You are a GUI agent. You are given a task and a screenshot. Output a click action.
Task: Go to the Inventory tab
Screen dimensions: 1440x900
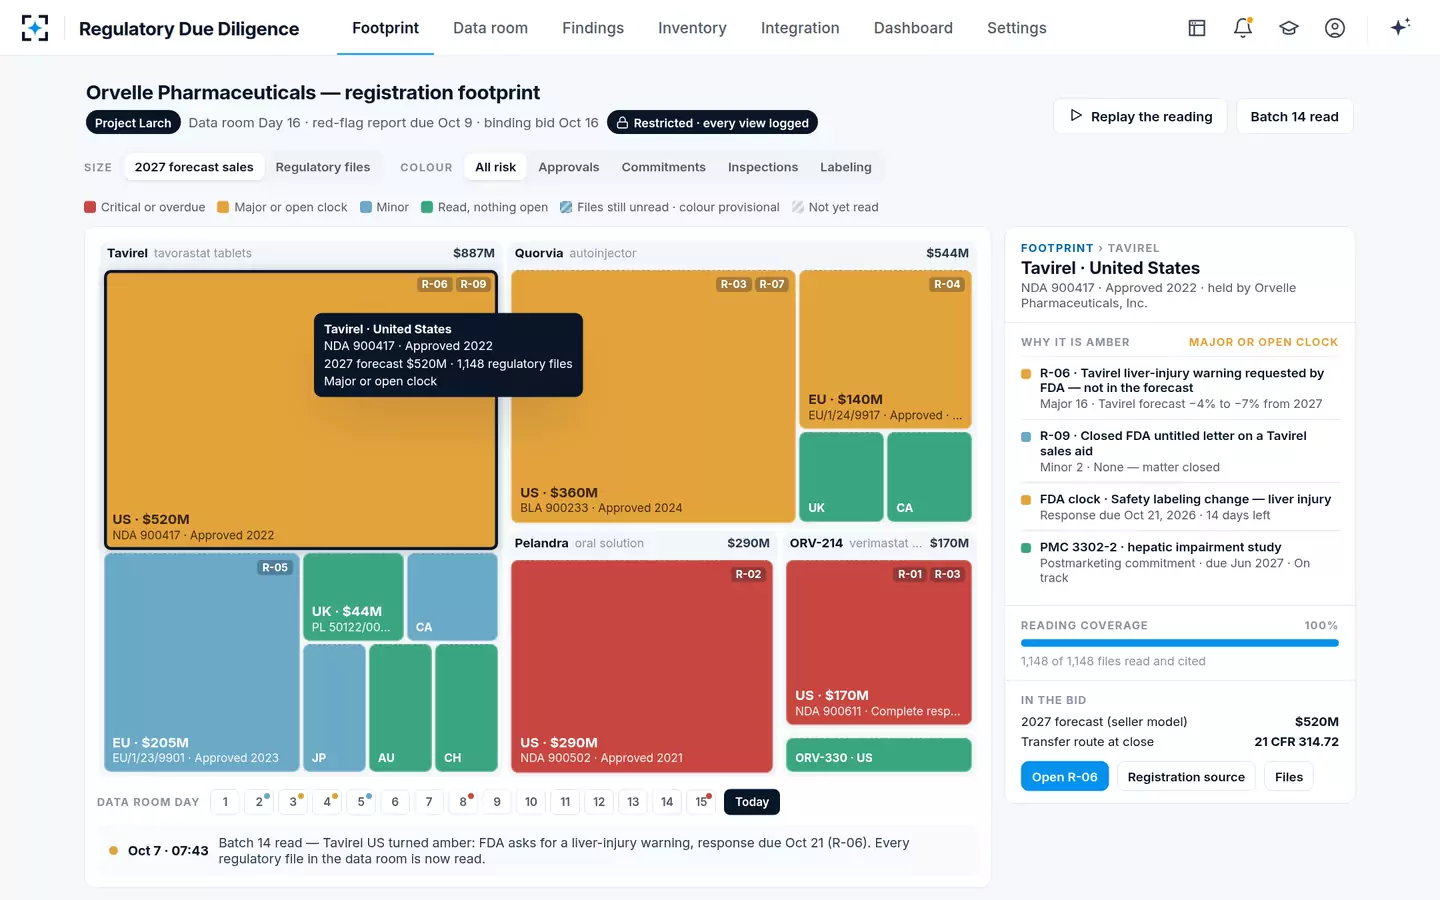(x=692, y=28)
